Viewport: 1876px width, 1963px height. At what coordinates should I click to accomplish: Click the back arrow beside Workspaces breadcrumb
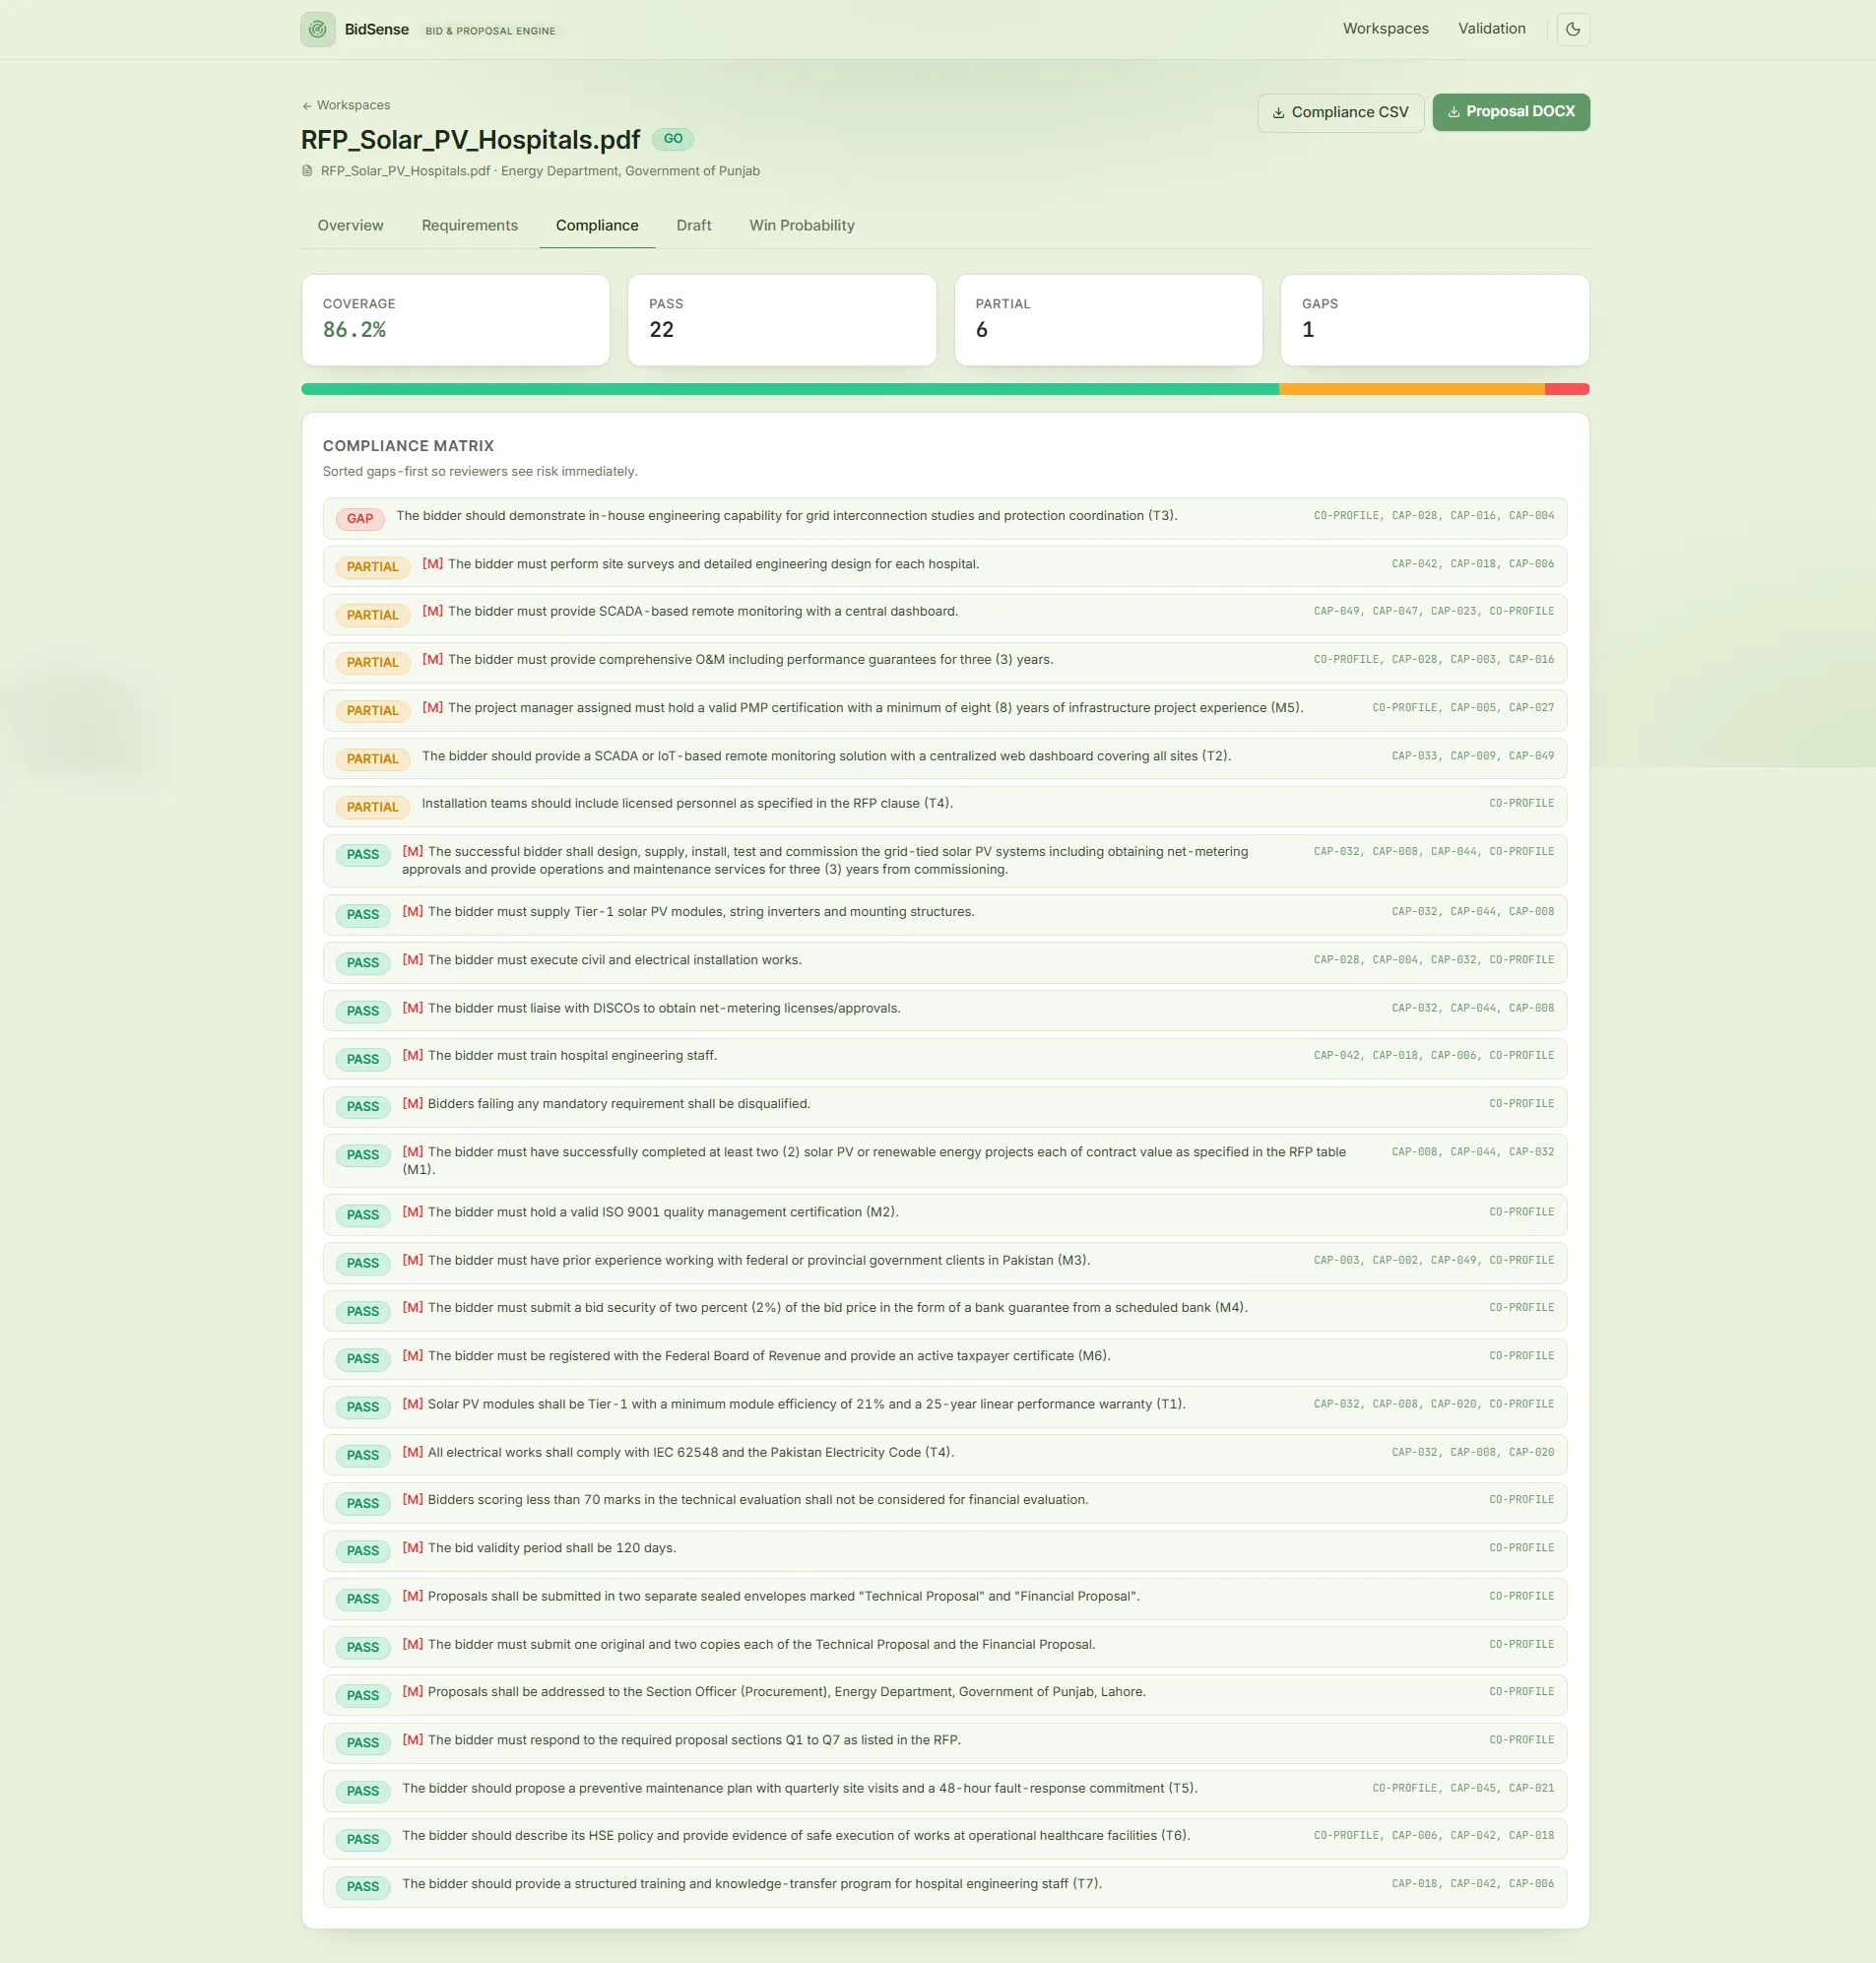307,106
